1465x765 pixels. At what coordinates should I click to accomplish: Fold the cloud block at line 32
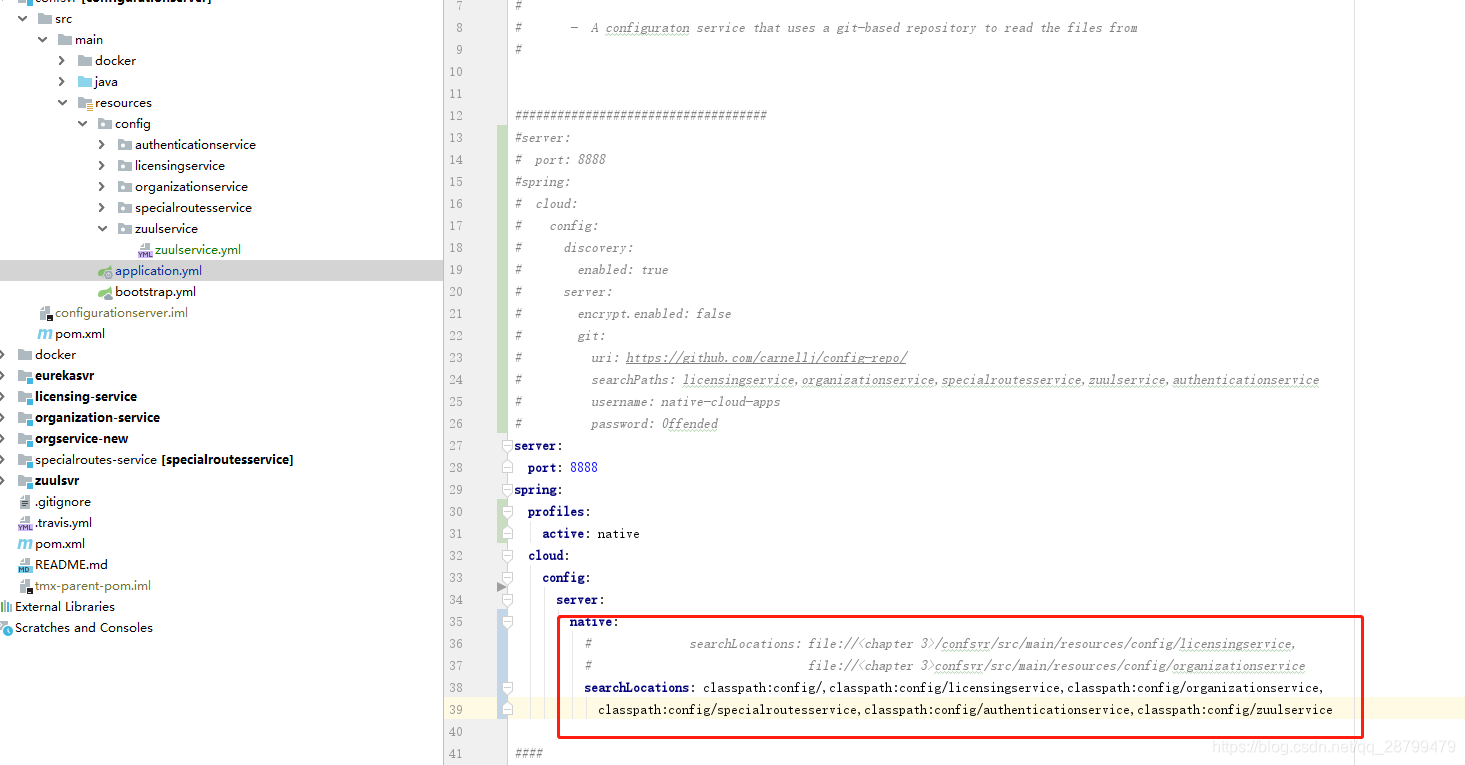[x=507, y=556]
